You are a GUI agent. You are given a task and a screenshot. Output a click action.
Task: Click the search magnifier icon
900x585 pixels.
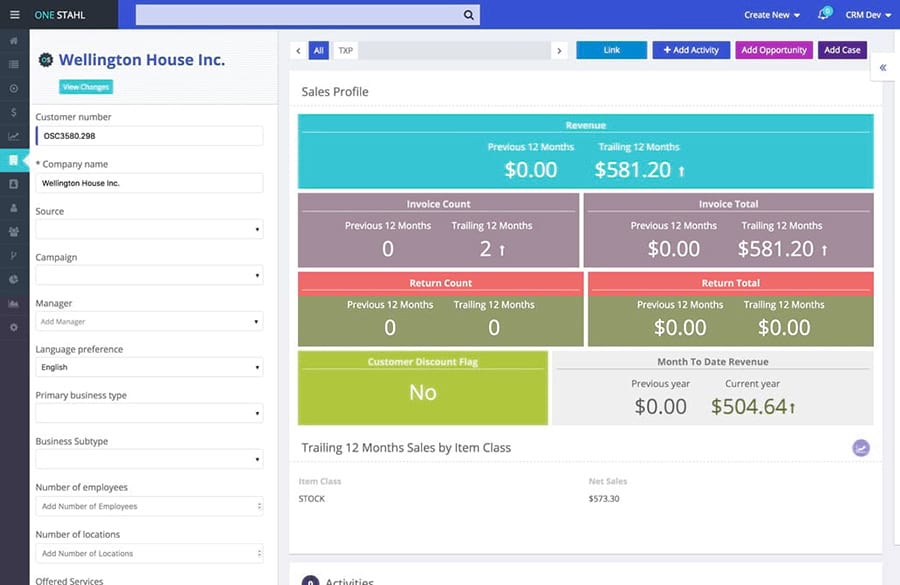tap(468, 15)
